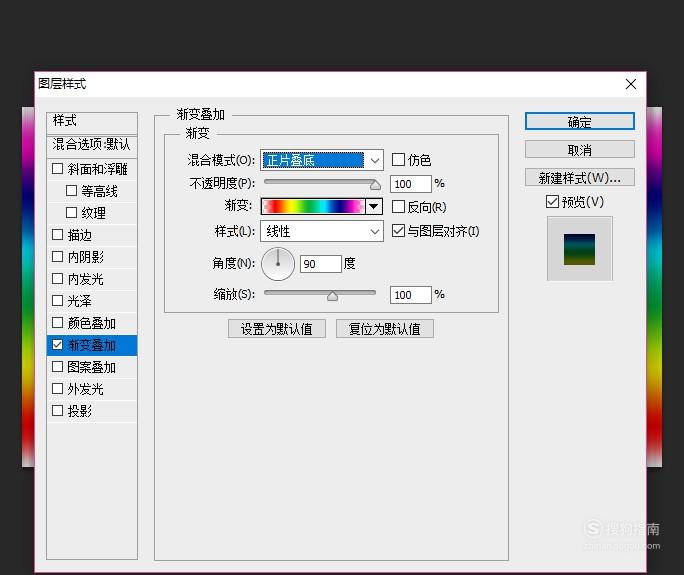Click the 角度 degree input field

click(x=321, y=264)
